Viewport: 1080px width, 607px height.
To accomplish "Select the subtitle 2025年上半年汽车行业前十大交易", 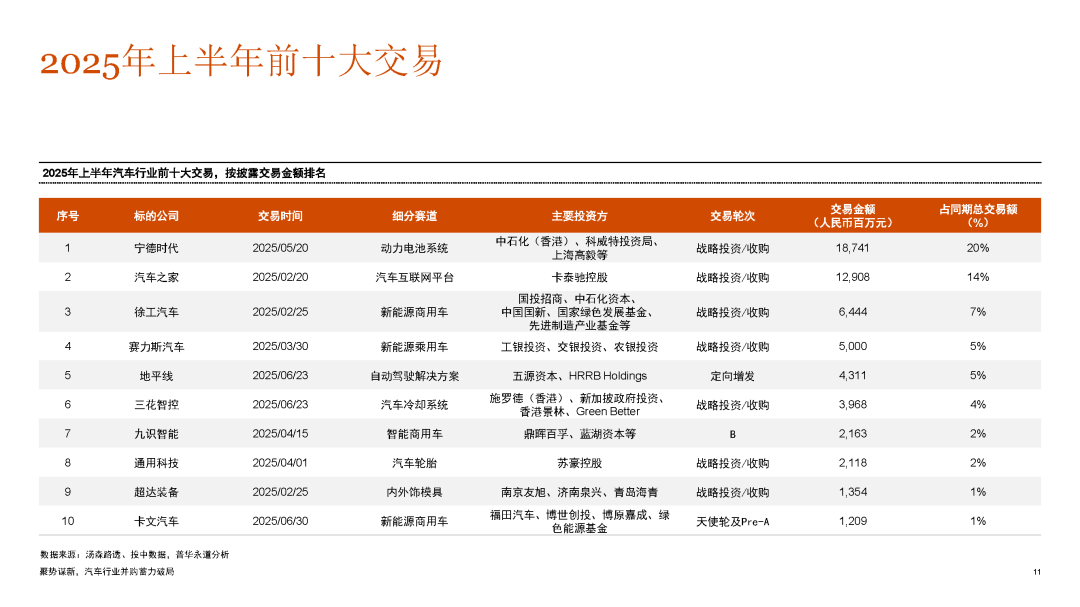I will pyautogui.click(x=127, y=173).
